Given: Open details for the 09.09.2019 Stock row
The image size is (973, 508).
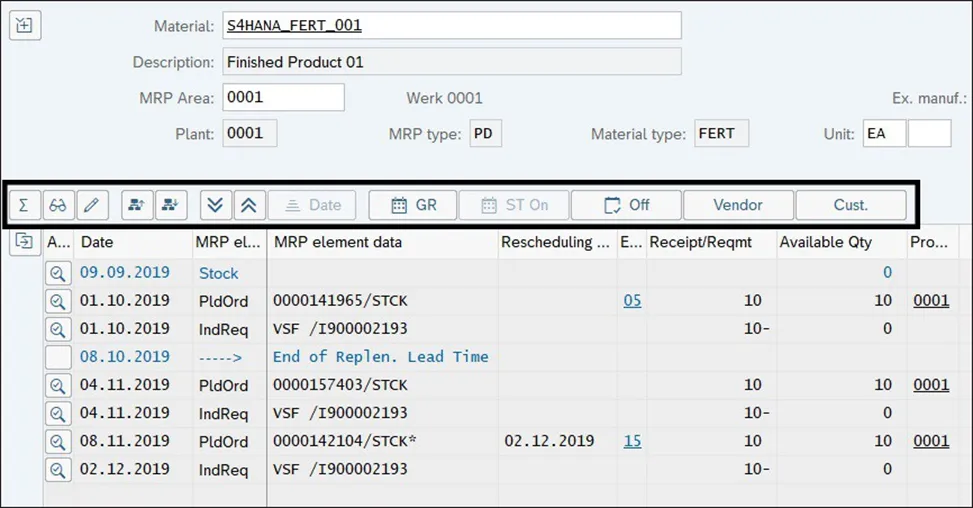Looking at the screenshot, I should 58,272.
